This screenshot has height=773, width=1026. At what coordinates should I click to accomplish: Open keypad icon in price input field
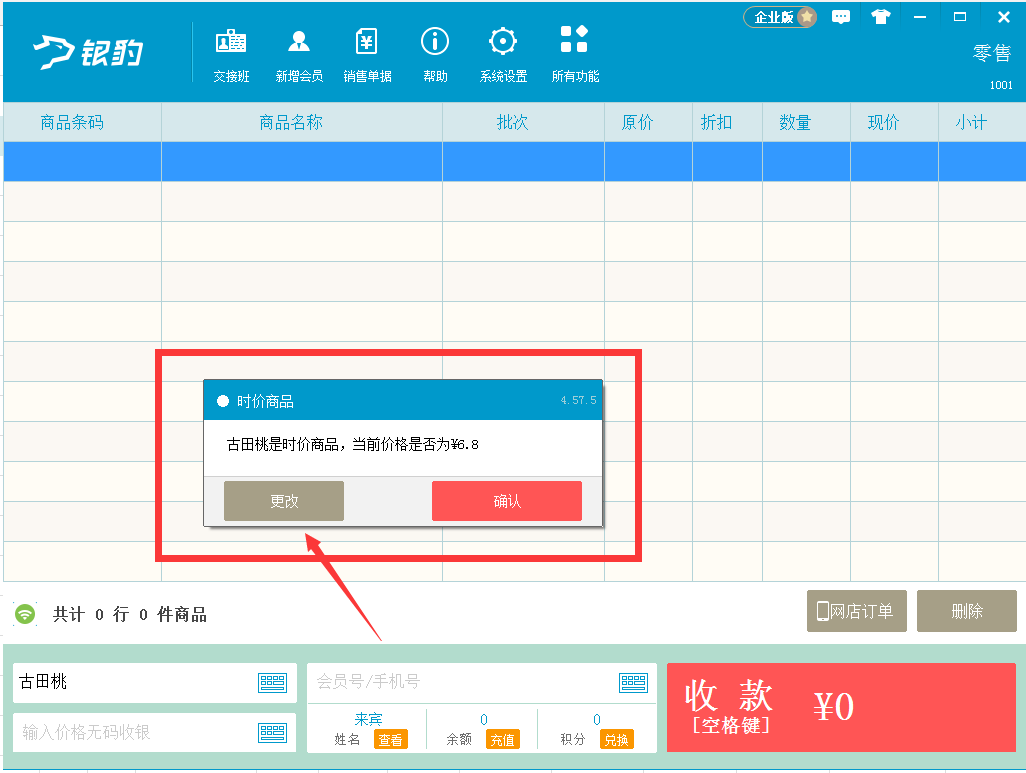coord(272,732)
